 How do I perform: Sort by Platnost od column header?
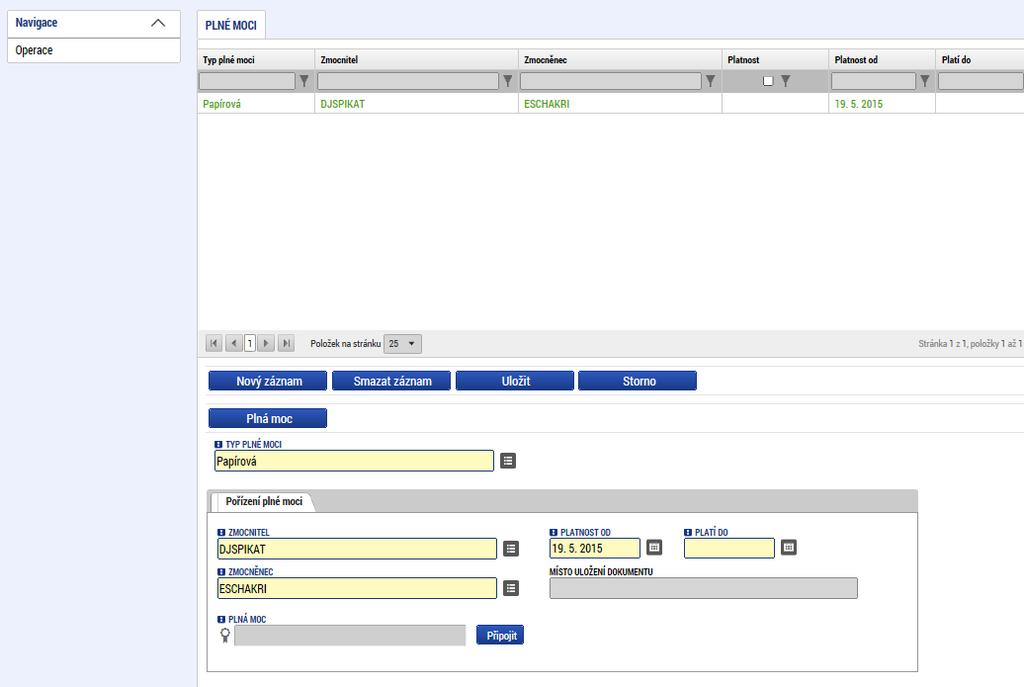click(x=882, y=59)
